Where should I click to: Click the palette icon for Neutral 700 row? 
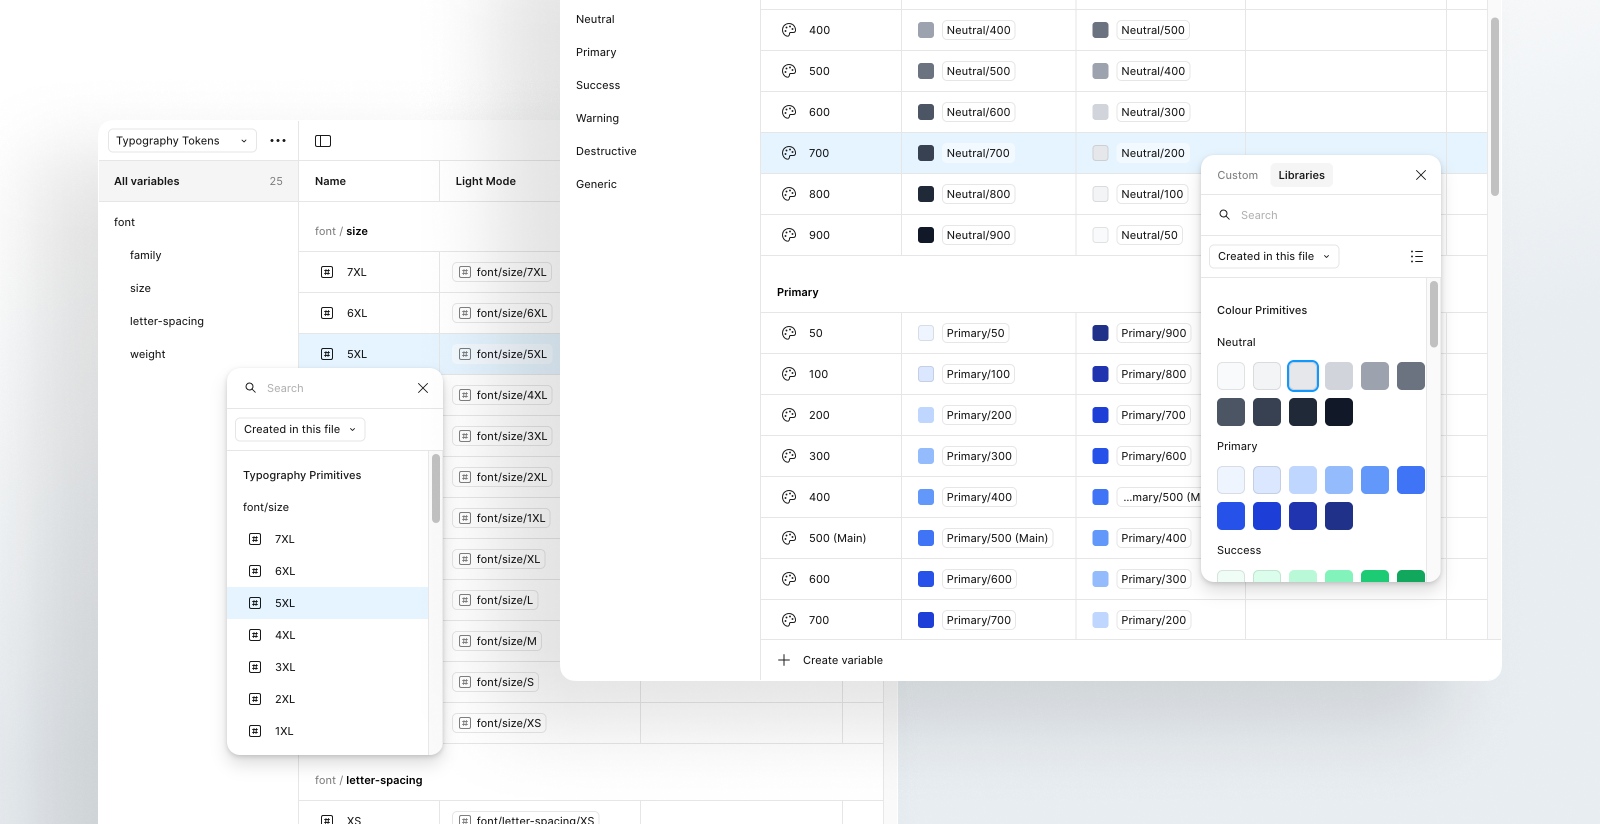[x=789, y=153]
